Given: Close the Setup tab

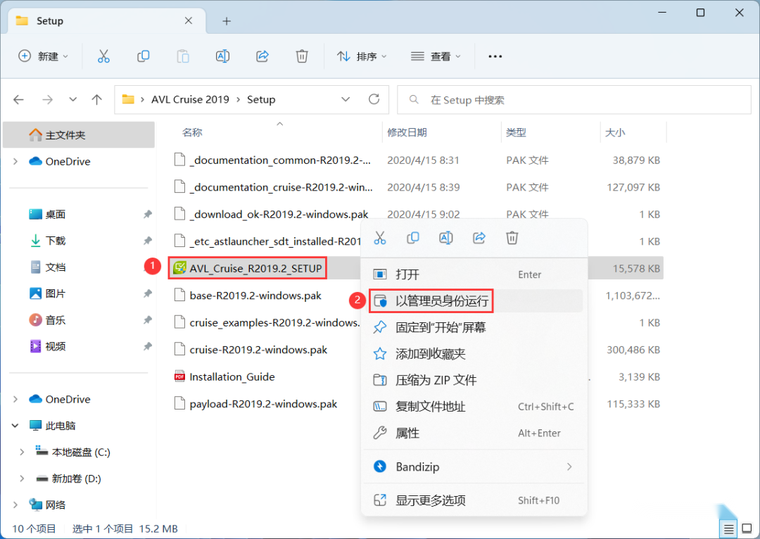Looking at the screenshot, I should pos(189,20).
